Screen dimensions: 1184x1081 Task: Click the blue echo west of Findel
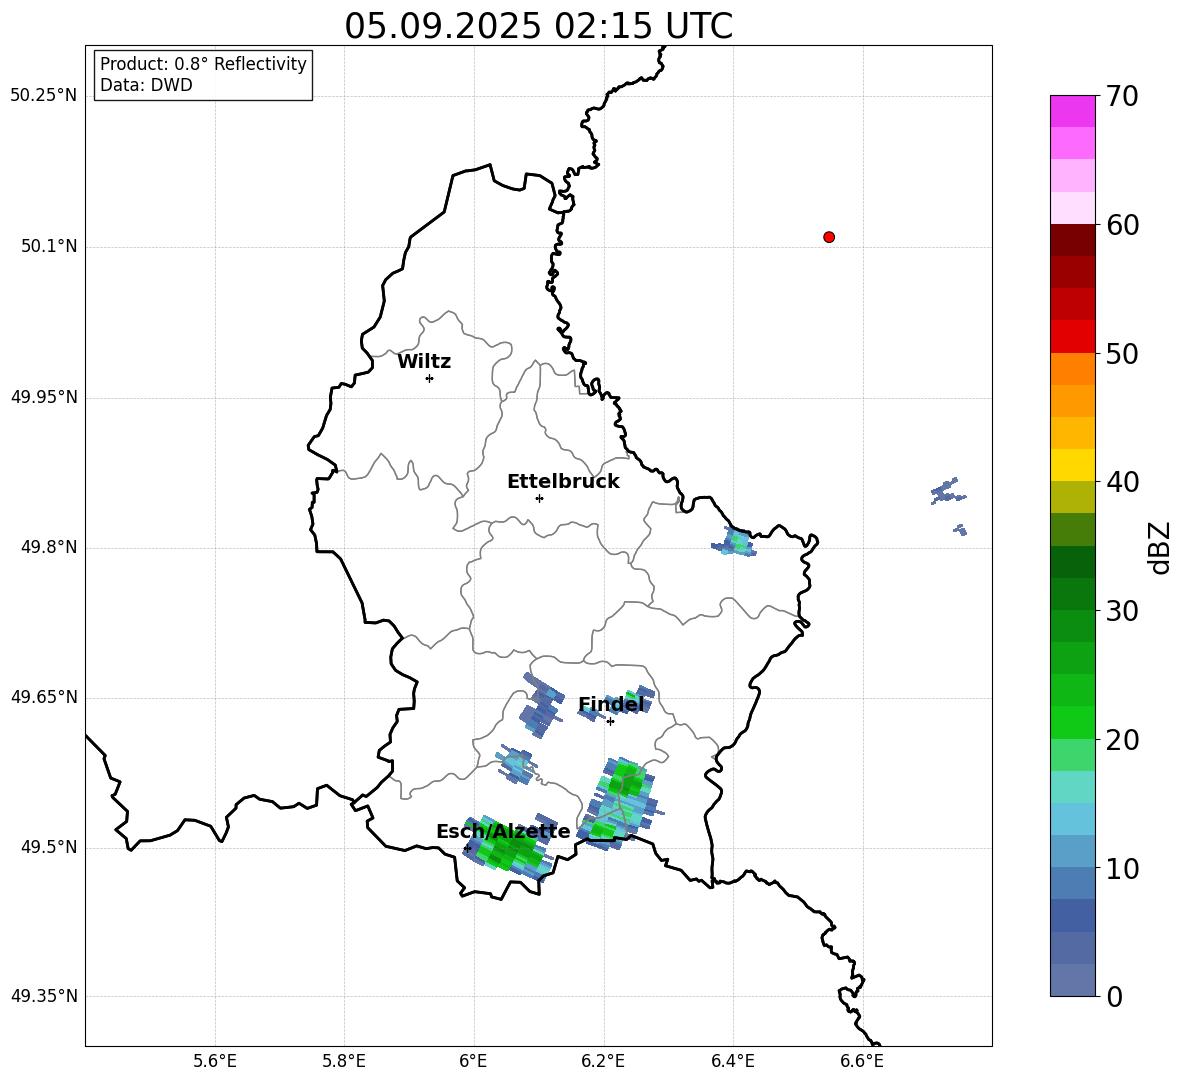[x=541, y=706]
